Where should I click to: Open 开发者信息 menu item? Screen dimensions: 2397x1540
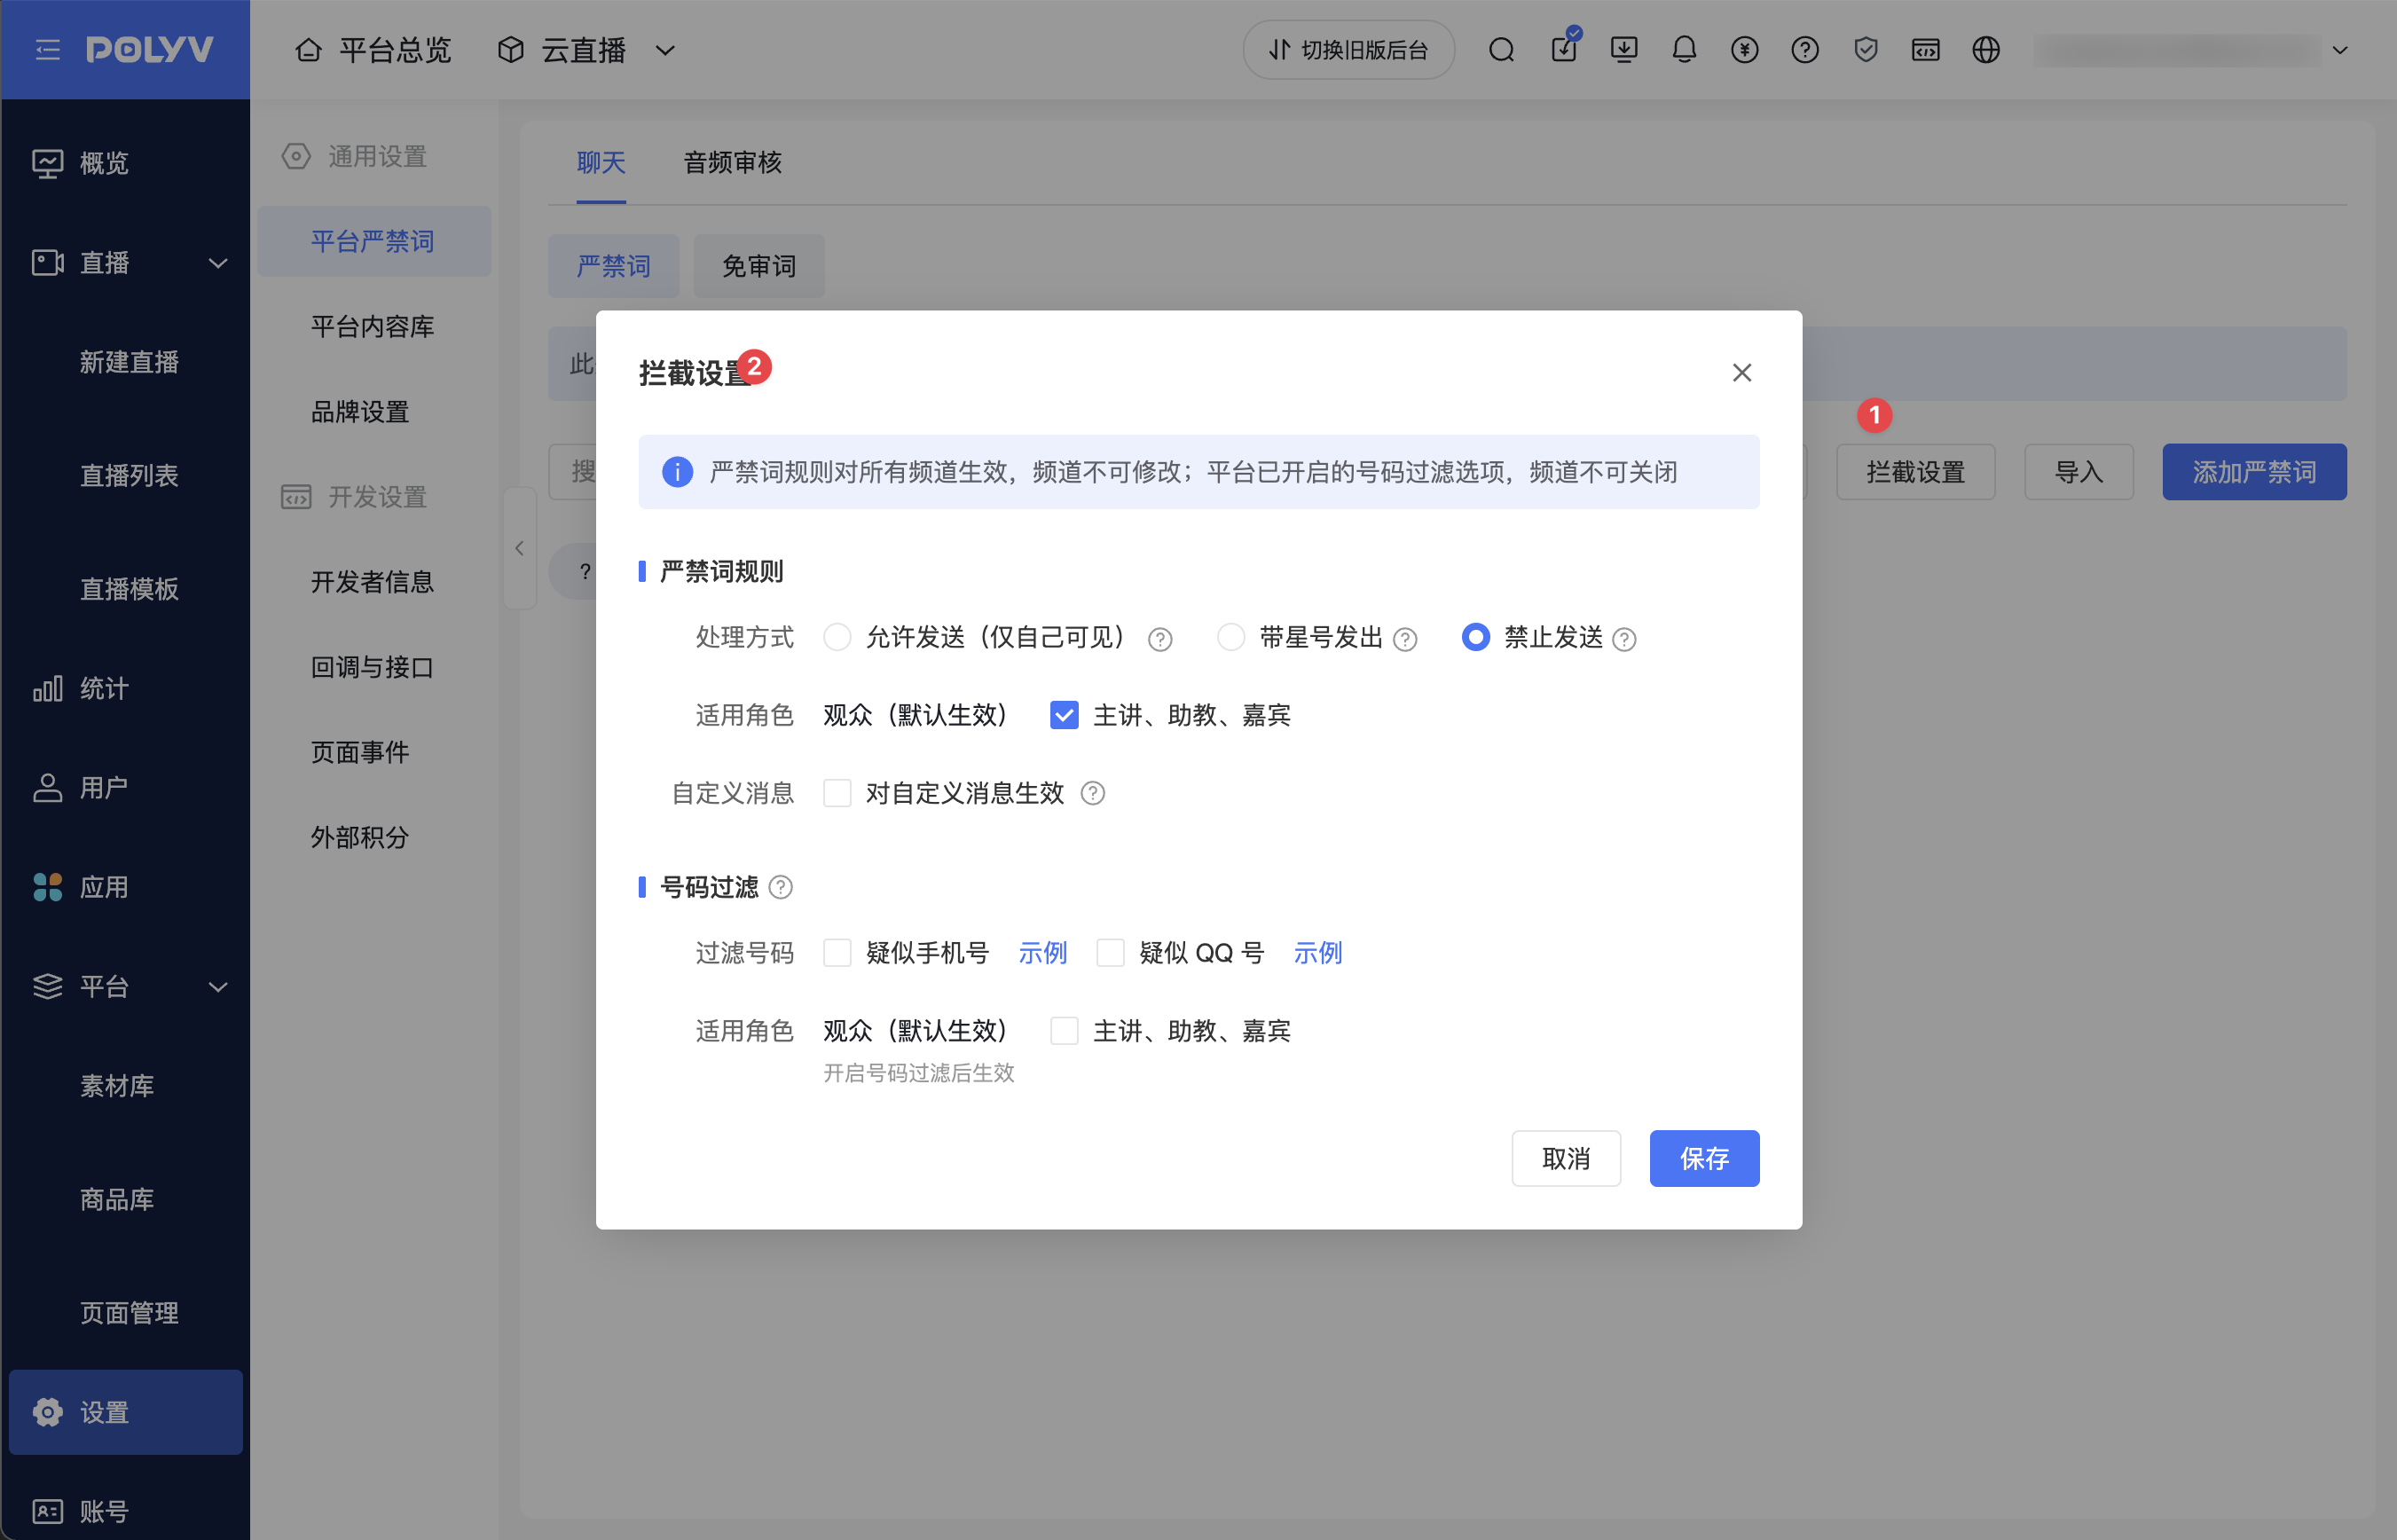click(373, 582)
